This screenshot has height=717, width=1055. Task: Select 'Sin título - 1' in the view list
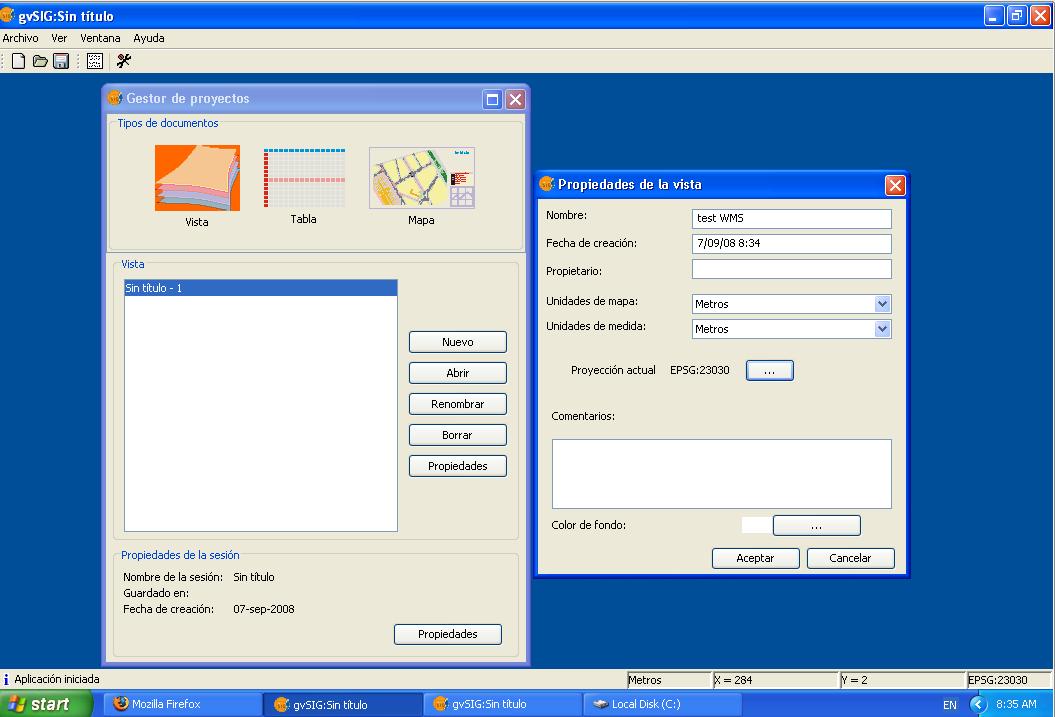click(x=260, y=288)
